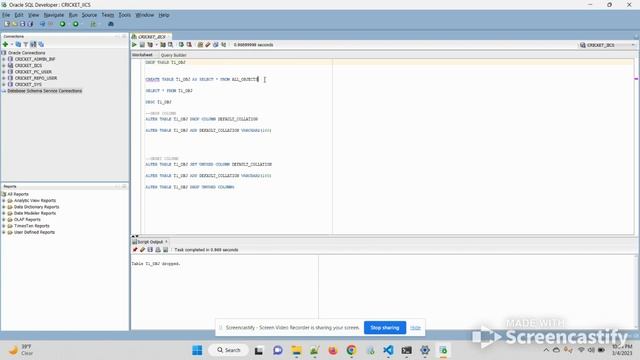Open the Source menu

pos(89,15)
